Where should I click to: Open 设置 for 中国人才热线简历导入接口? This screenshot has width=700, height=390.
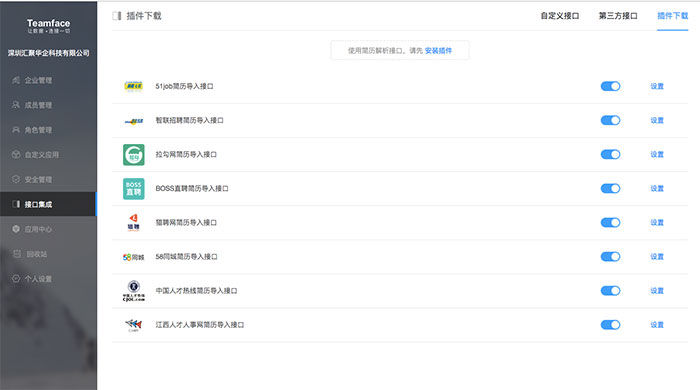[x=657, y=290]
